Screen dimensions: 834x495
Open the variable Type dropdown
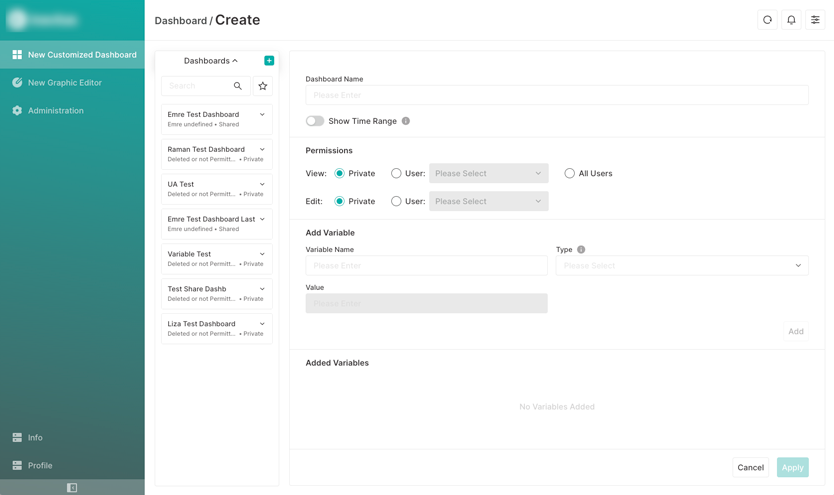[x=682, y=266]
